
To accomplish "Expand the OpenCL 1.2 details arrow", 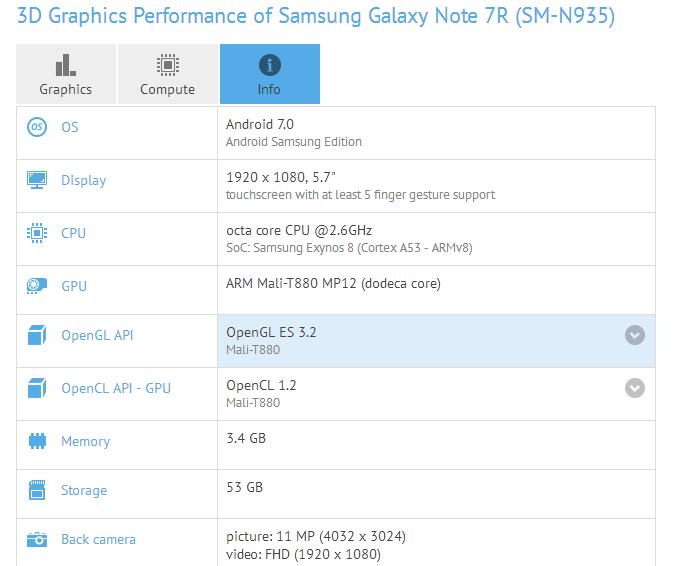I will 635,388.
